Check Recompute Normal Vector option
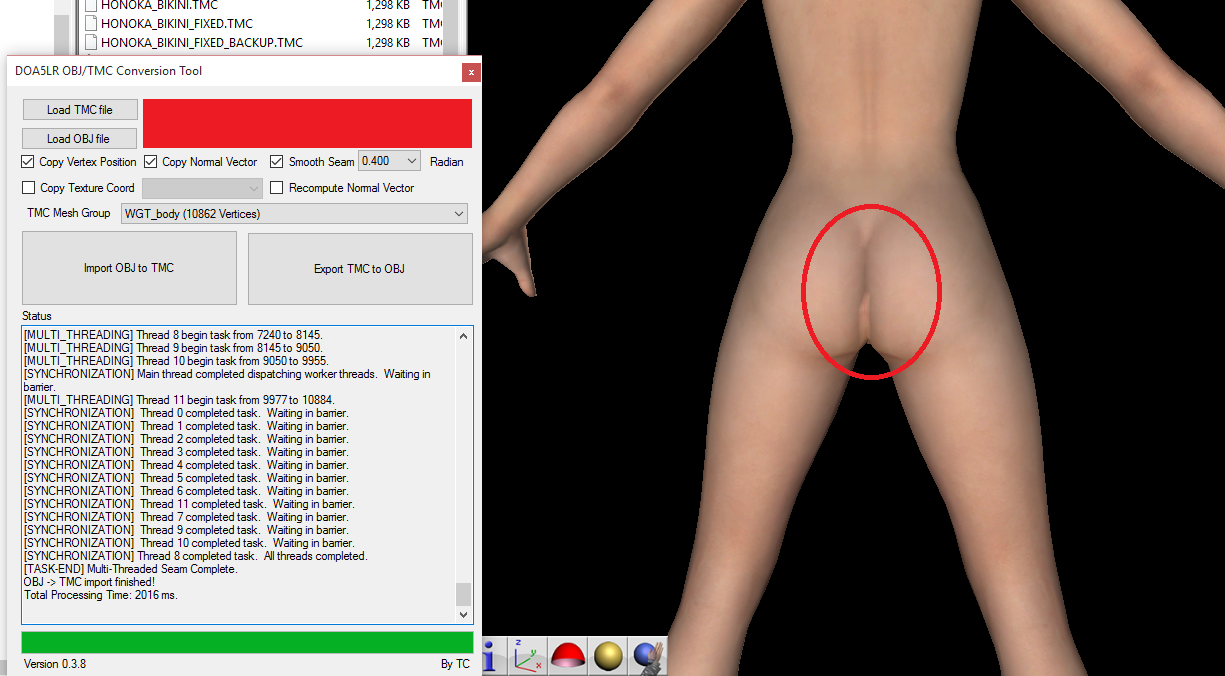Viewport: 1225px width, 676px height. coord(277,188)
